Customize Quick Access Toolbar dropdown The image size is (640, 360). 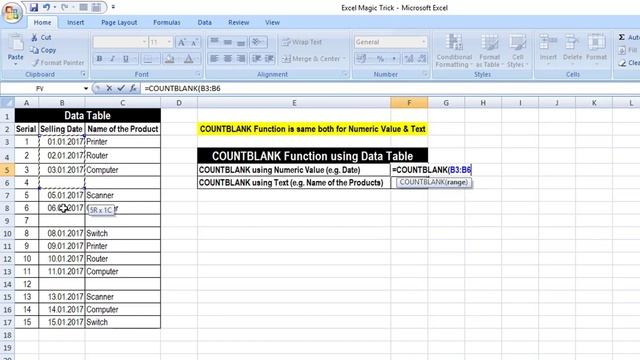tap(113, 7)
